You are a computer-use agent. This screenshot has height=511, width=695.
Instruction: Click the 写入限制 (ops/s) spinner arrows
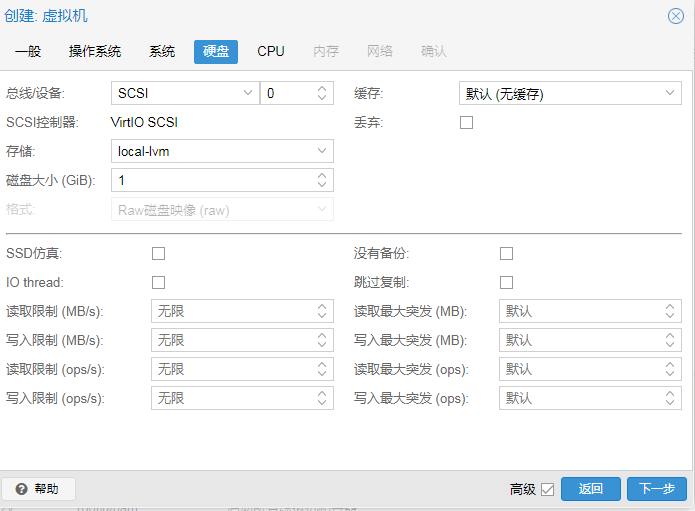click(x=322, y=398)
